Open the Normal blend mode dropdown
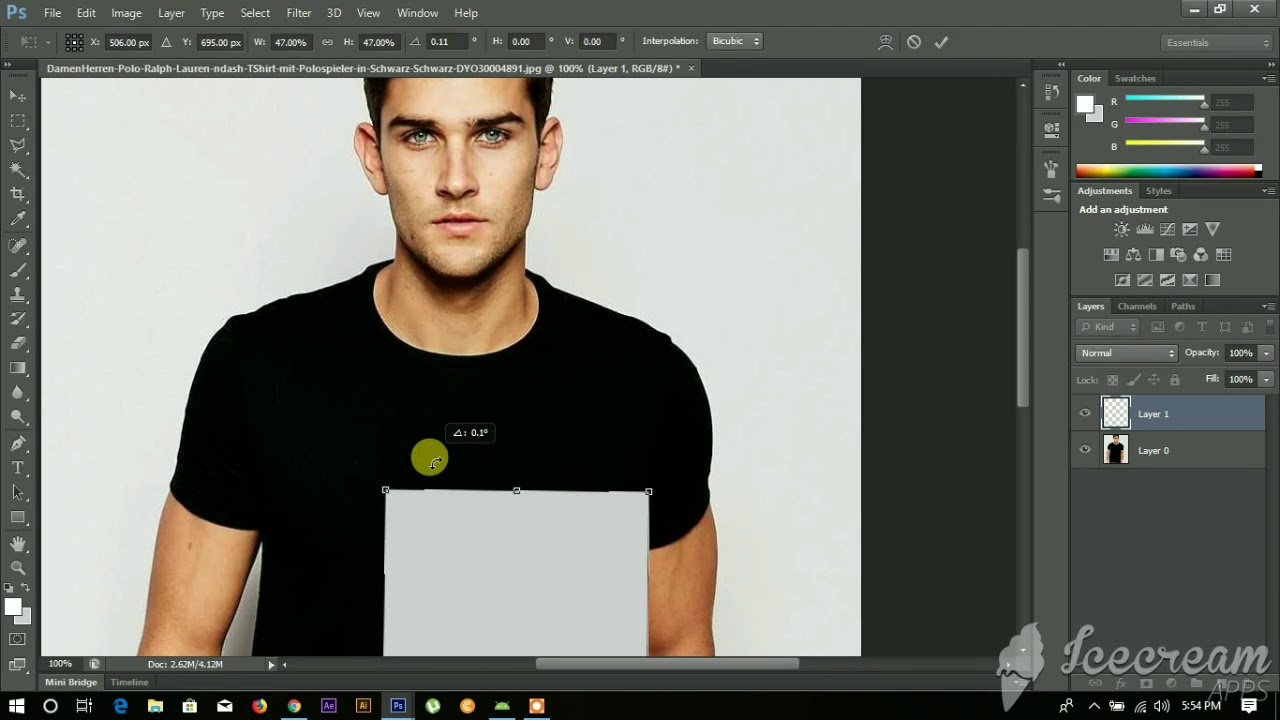This screenshot has height=720, width=1280. coord(1127,353)
